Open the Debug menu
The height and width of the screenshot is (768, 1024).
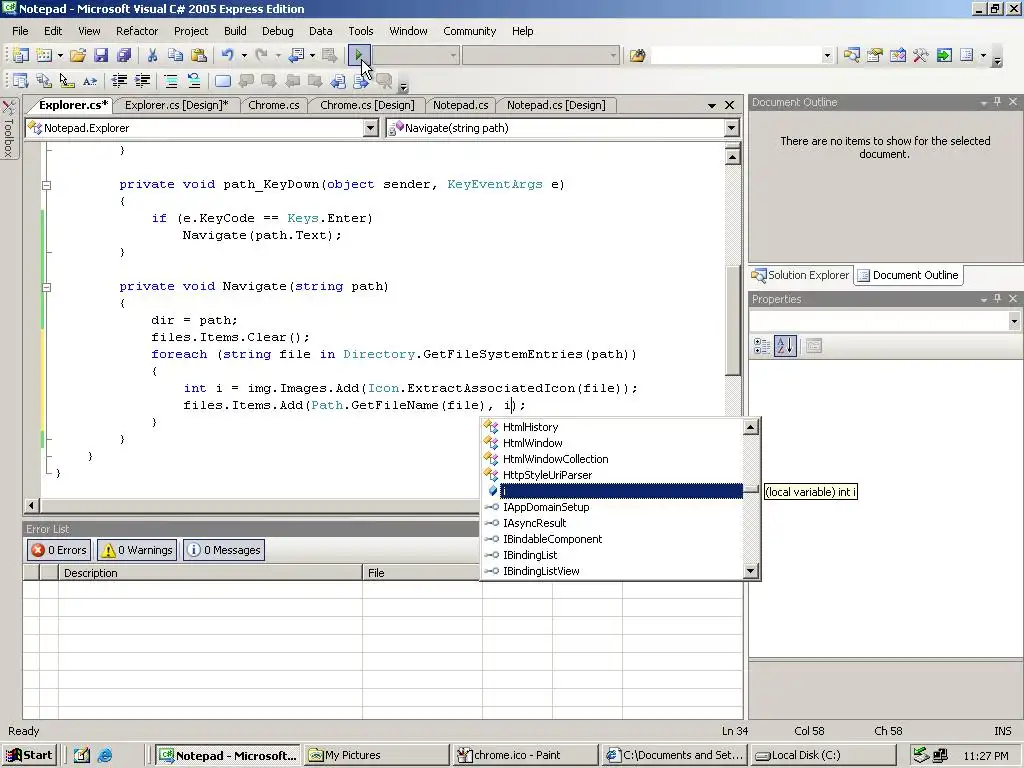tap(278, 31)
